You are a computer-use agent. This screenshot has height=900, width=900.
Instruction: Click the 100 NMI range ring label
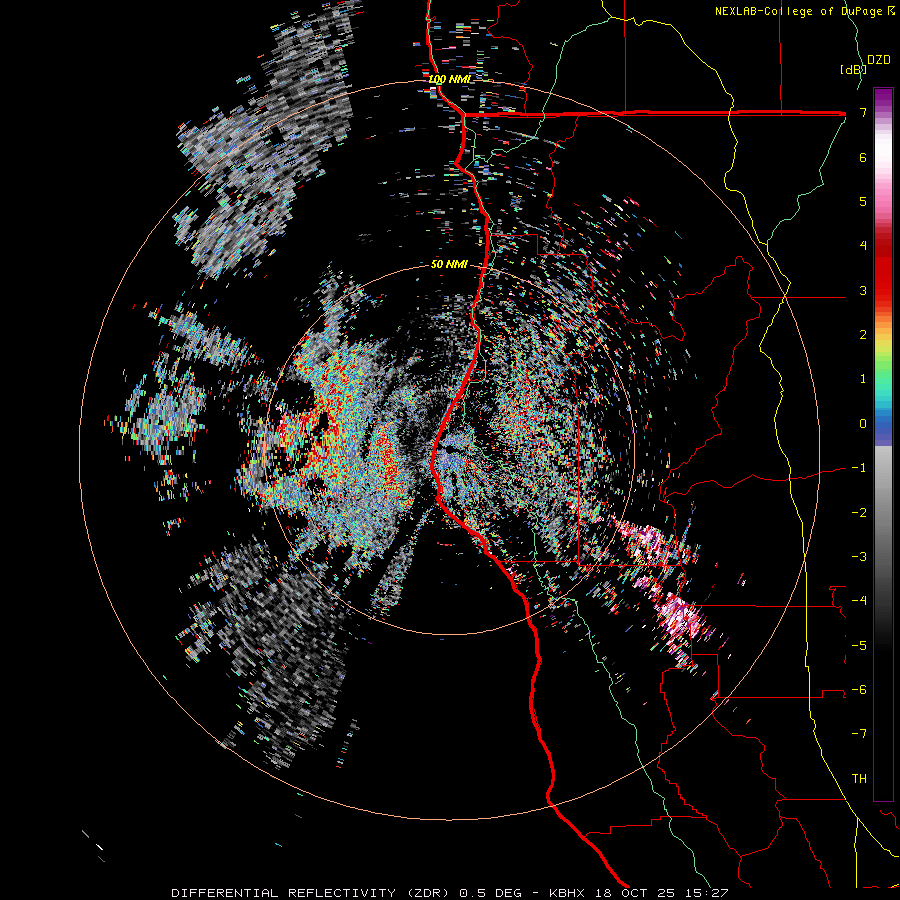[449, 79]
